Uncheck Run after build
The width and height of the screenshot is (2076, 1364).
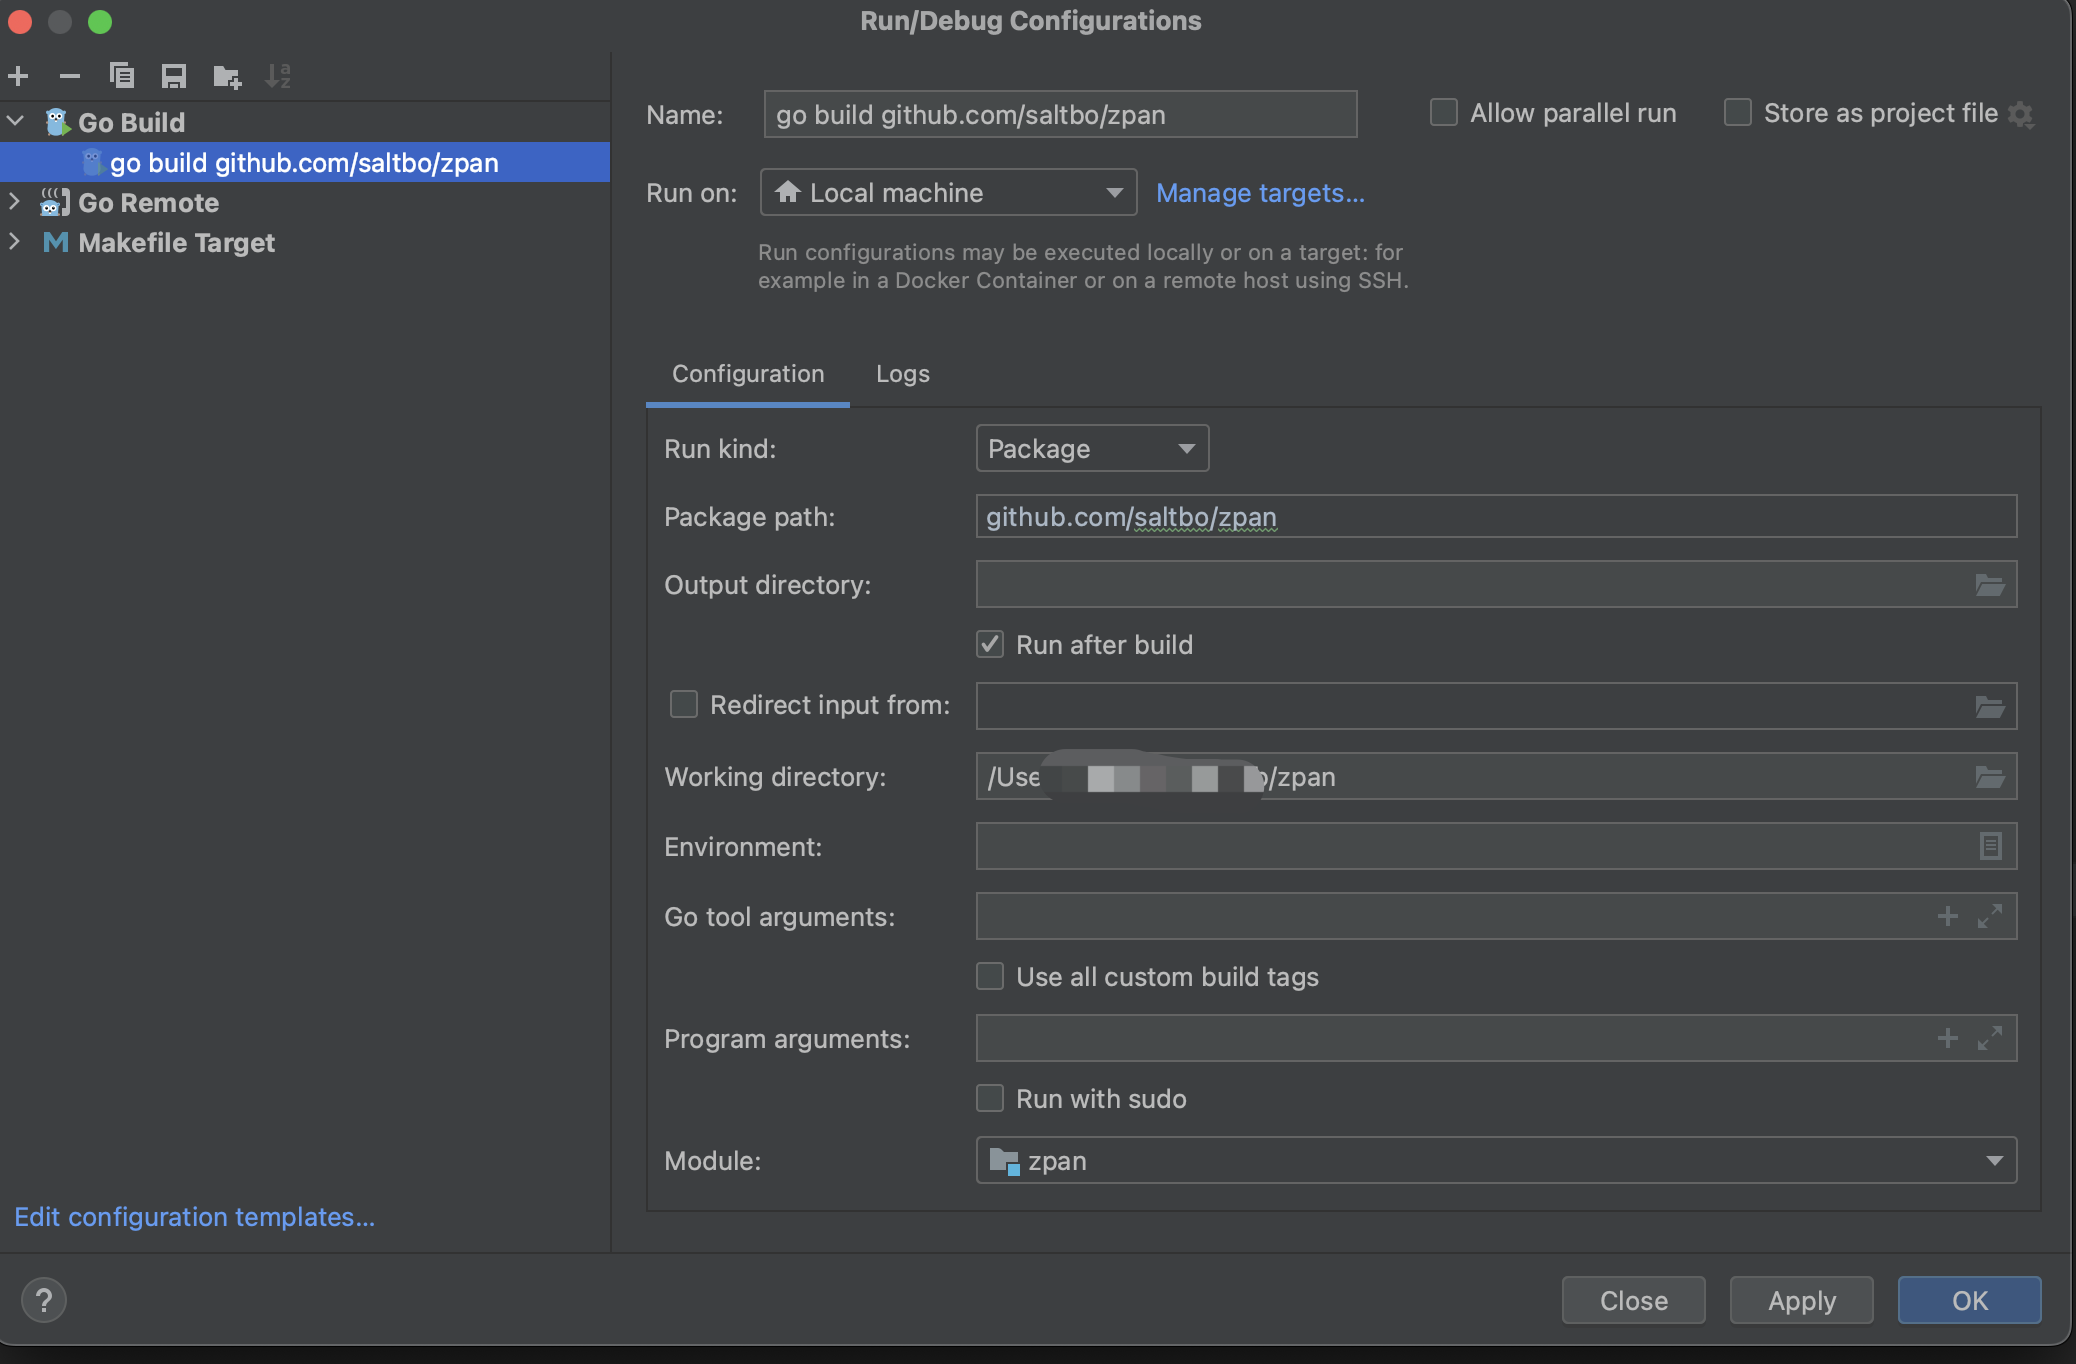point(990,645)
